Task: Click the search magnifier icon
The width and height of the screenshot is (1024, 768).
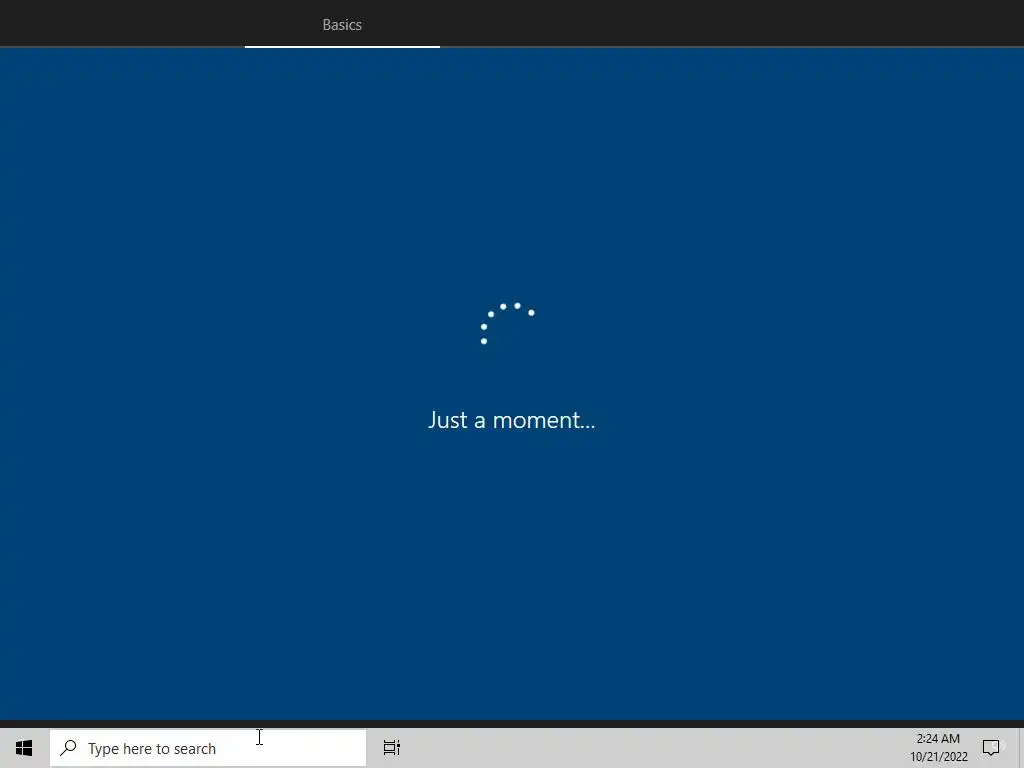Action: pyautogui.click(x=69, y=748)
